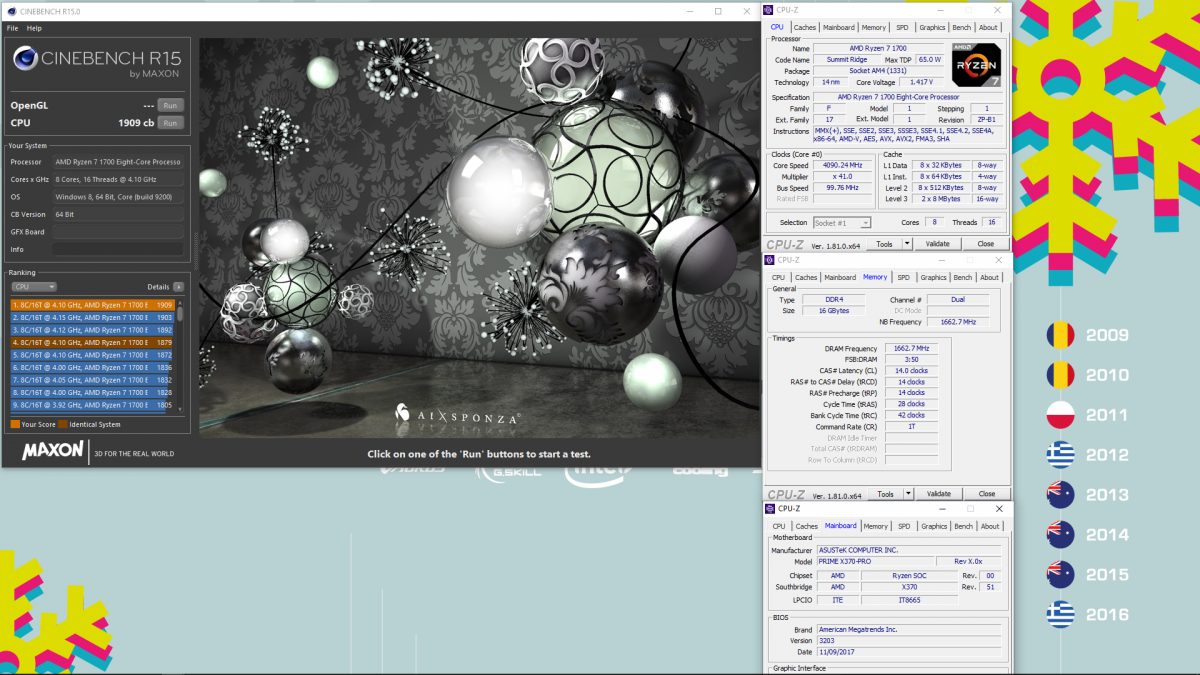This screenshot has height=675, width=1200.
Task: Open CPU tab in middle CPU-Z Memory window
Action: pos(778,277)
